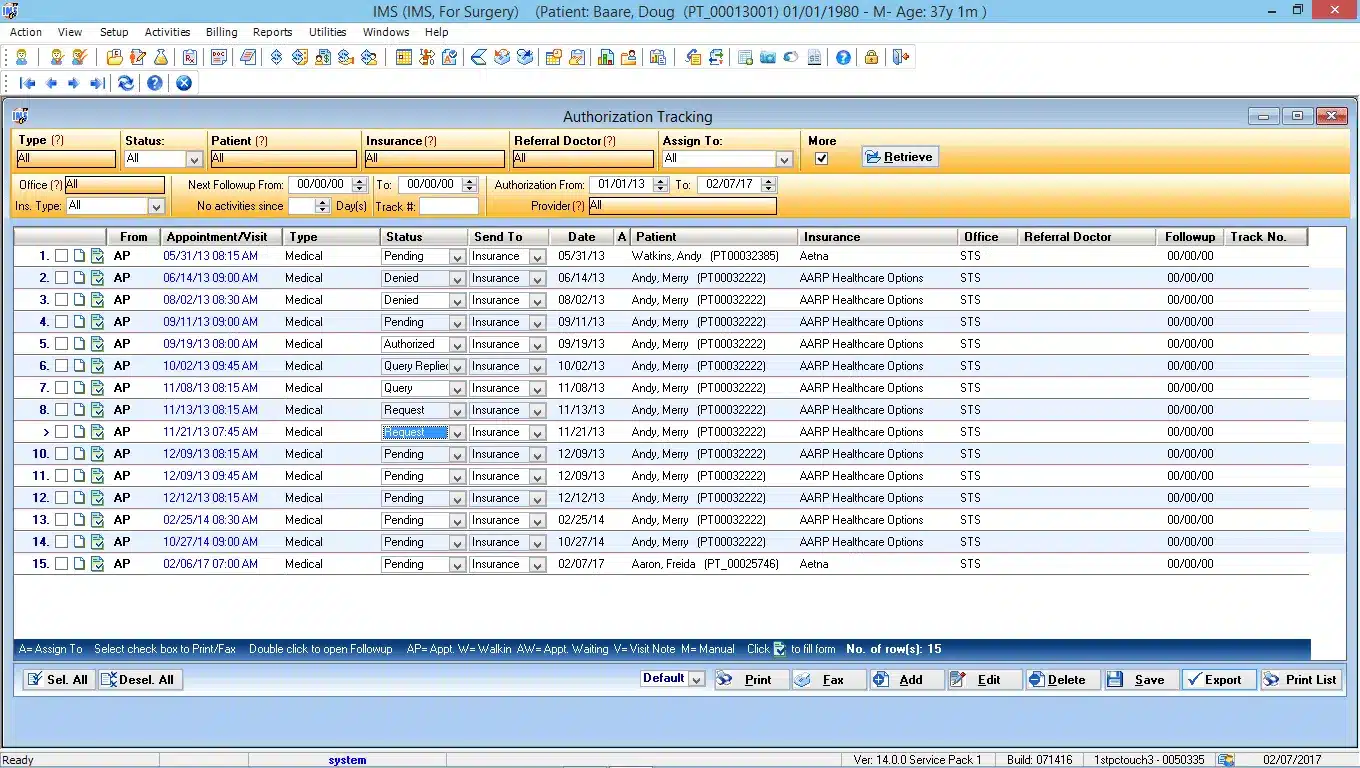Click the Track # input field
Screen dimensions: 1360x768
(x=448, y=207)
